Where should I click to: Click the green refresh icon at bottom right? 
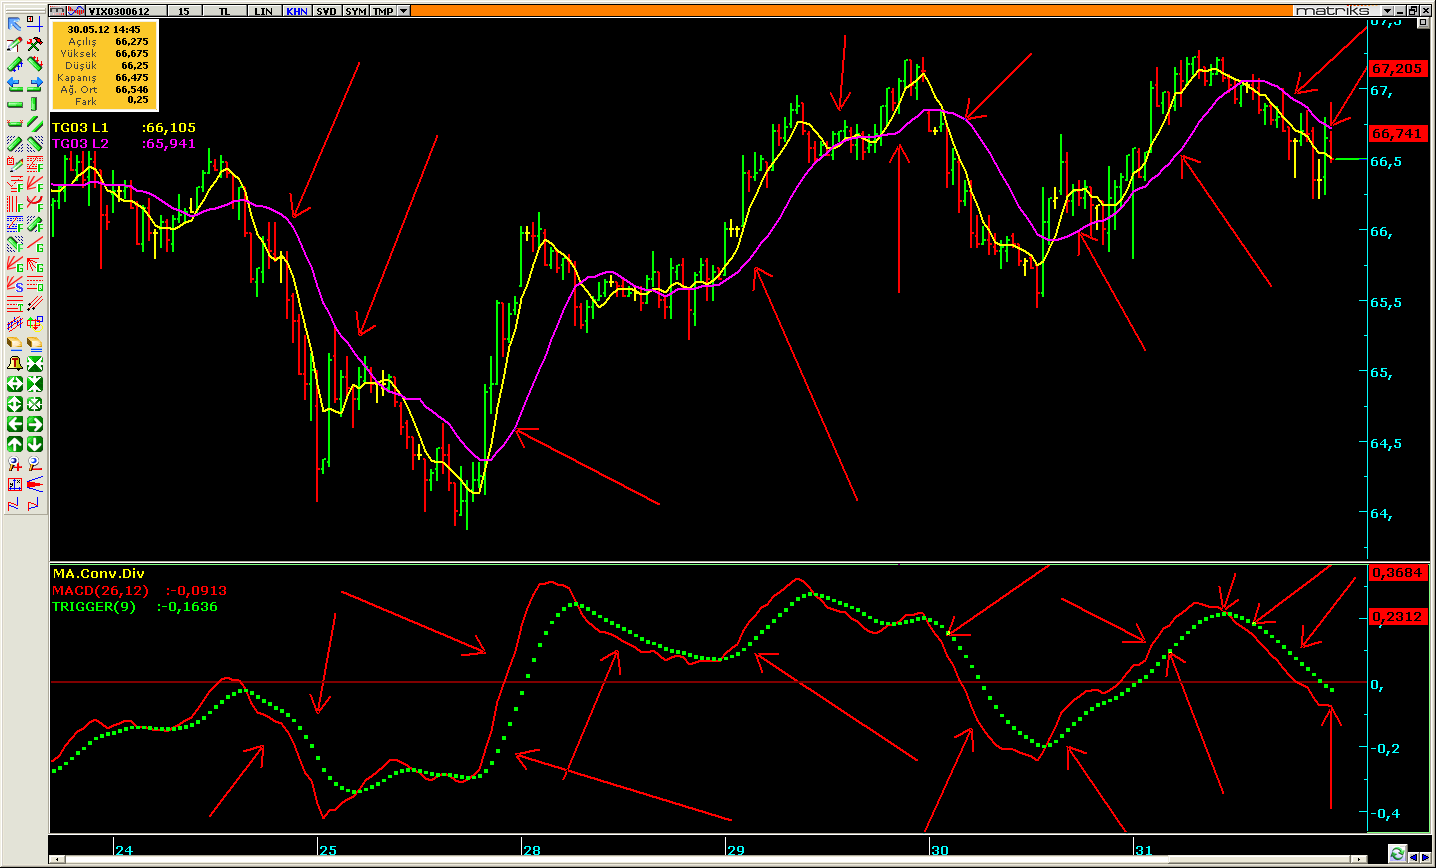[1397, 853]
